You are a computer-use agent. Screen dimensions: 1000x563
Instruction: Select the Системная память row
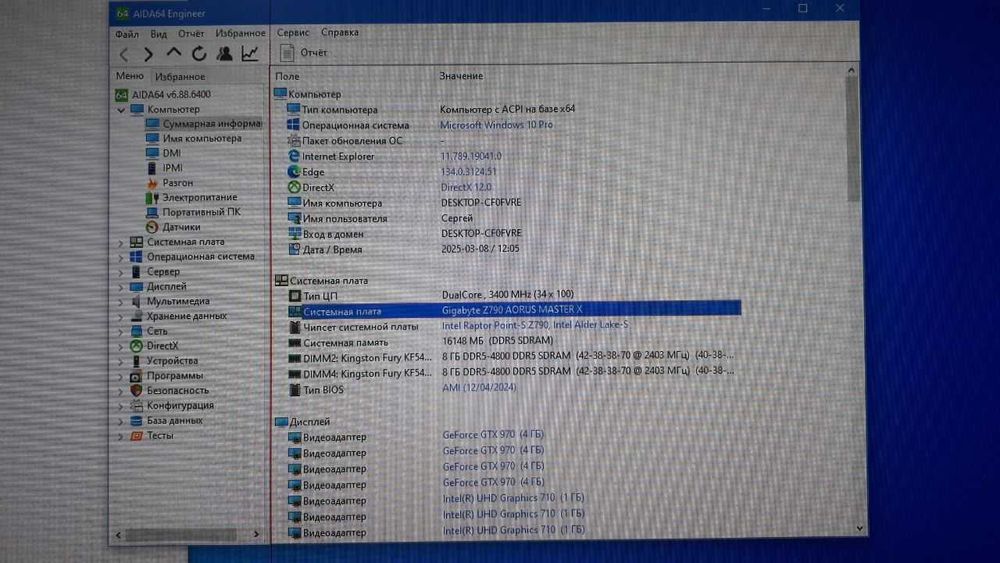[514, 342]
